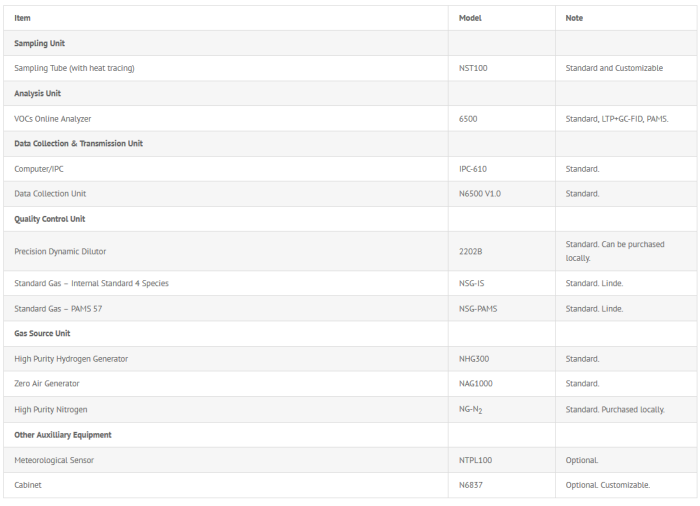Click the VOCs Online Analyzer item
The image size is (700, 506).
[x=53, y=119]
